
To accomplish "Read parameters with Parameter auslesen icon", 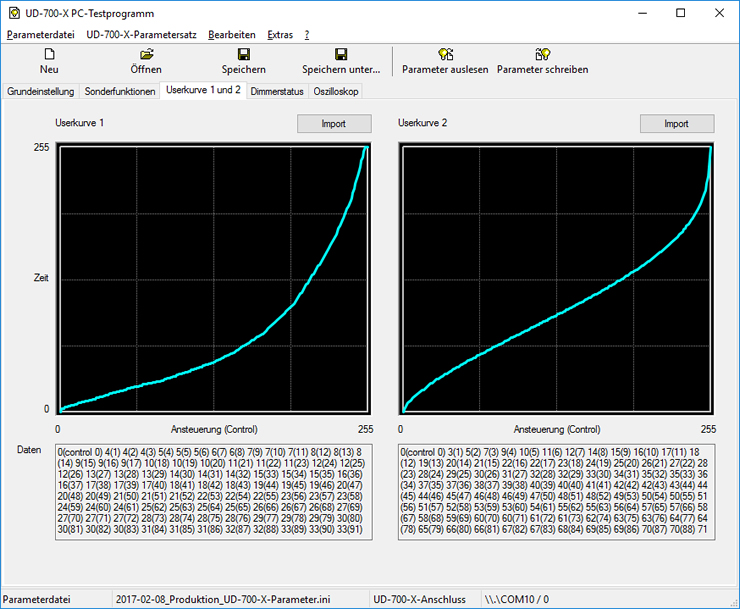I will 445,54.
